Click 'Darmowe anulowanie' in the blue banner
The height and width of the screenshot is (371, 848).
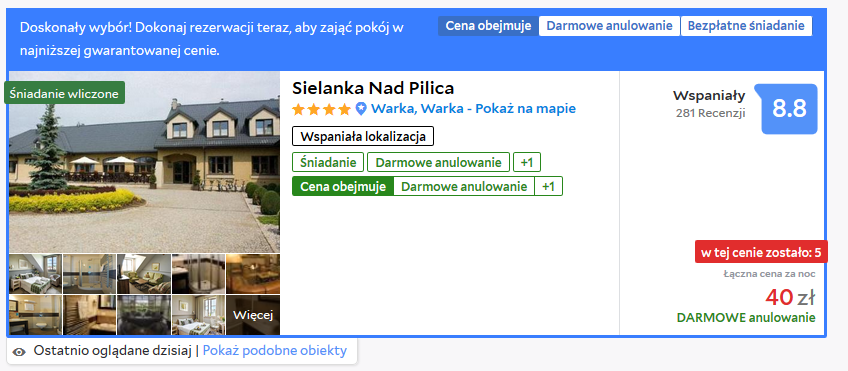610,26
